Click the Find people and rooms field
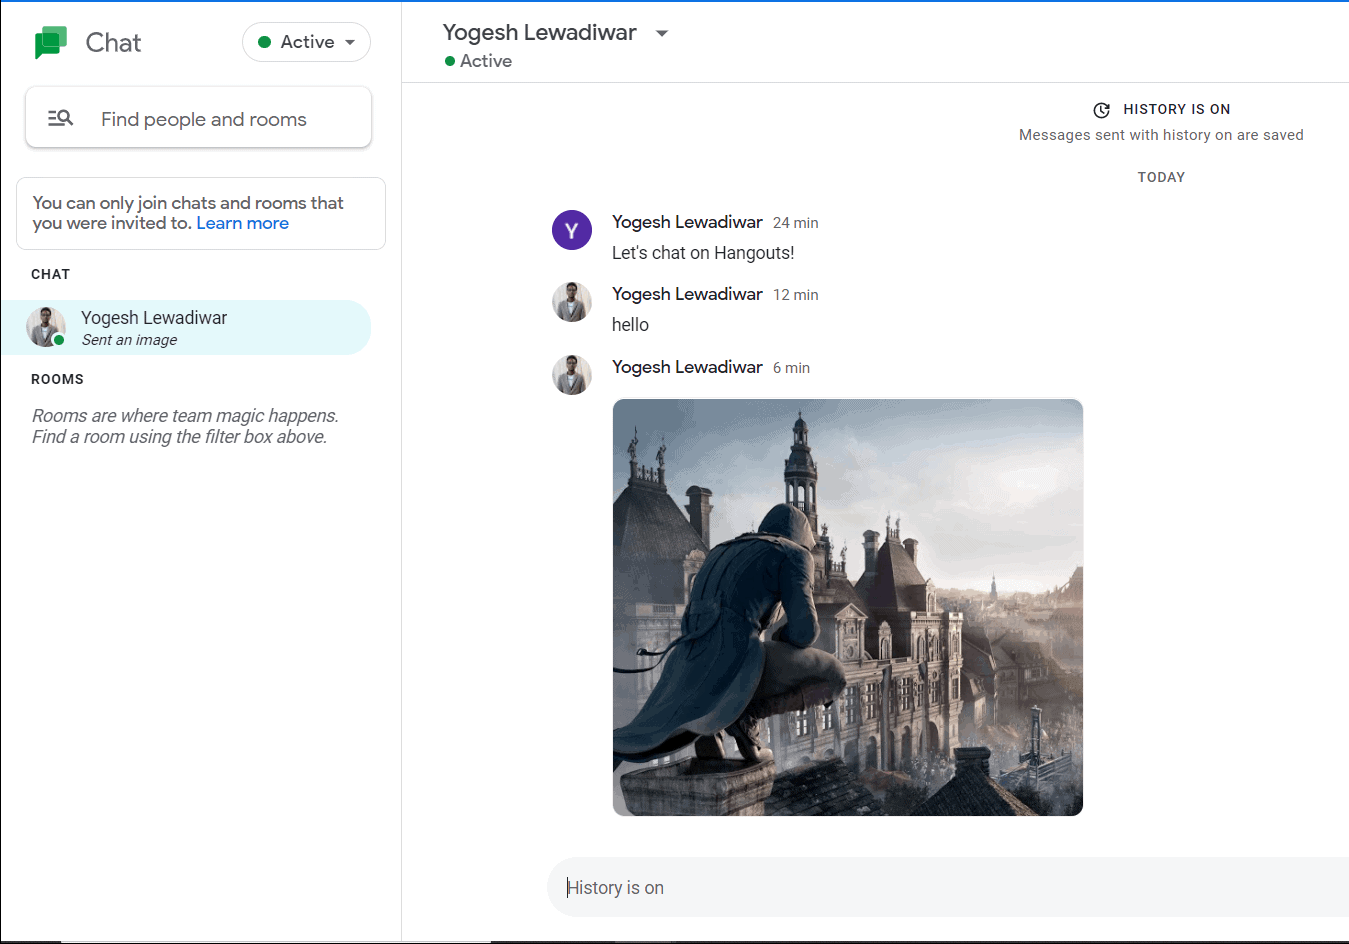The image size is (1349, 944). pyautogui.click(x=198, y=118)
